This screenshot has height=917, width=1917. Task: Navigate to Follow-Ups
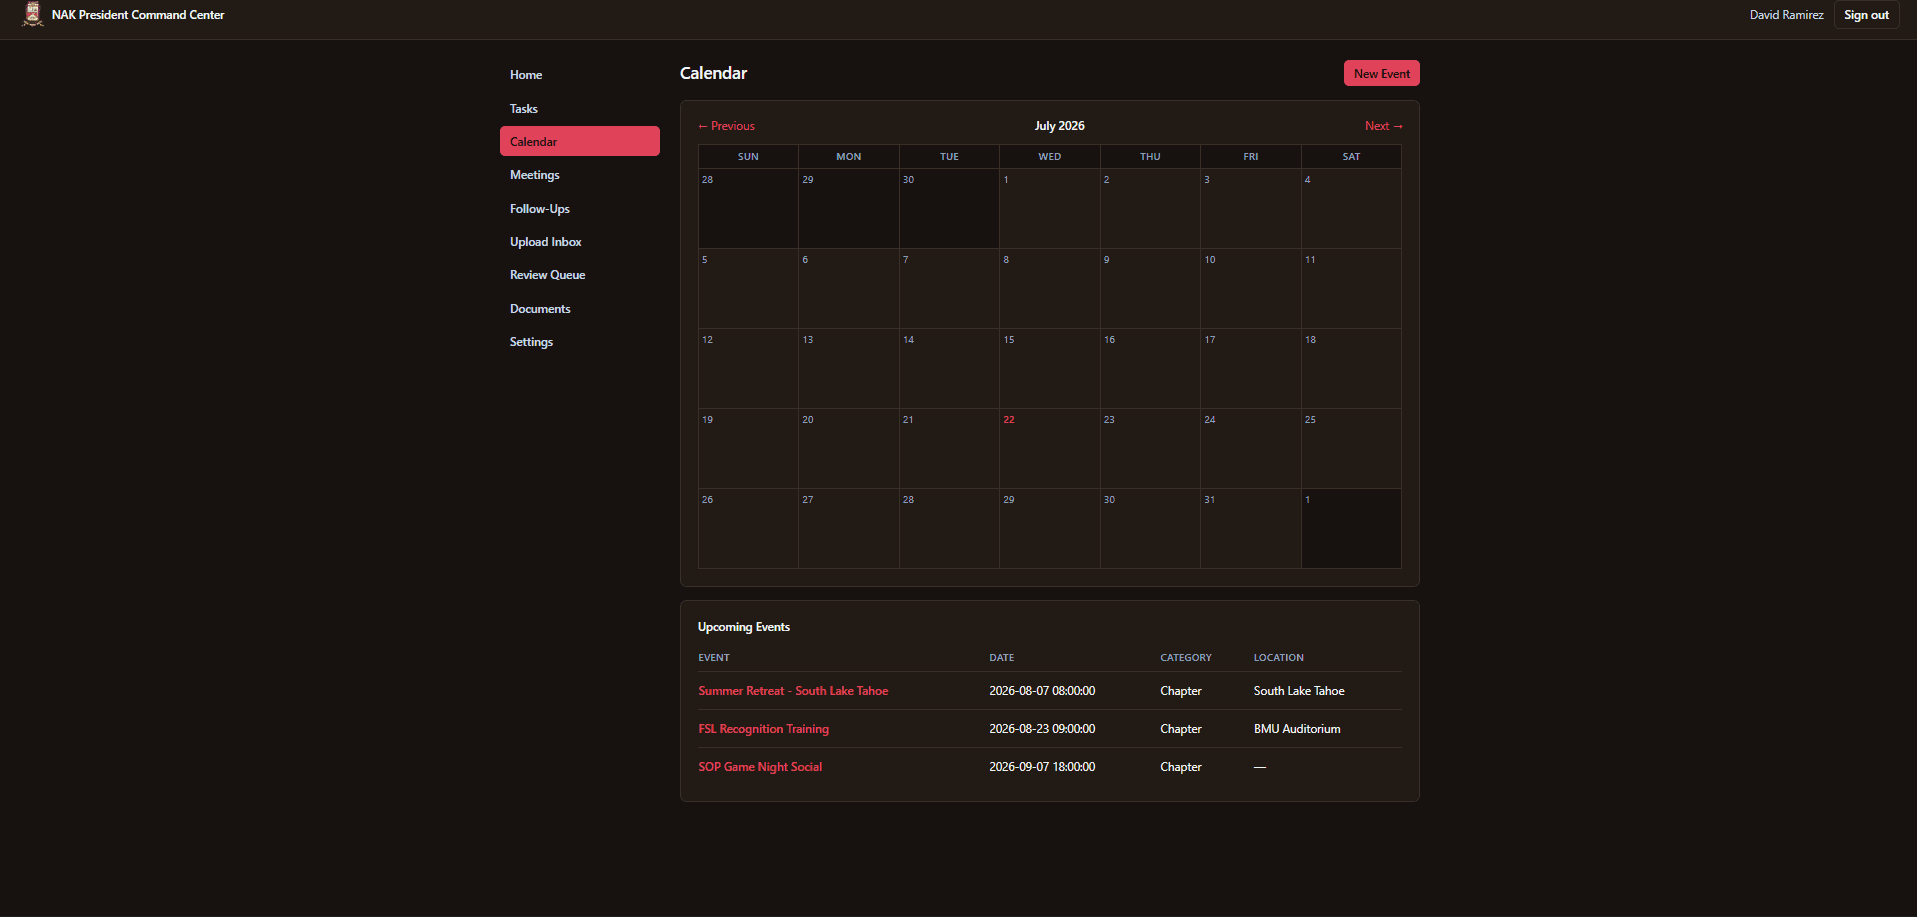click(x=580, y=208)
